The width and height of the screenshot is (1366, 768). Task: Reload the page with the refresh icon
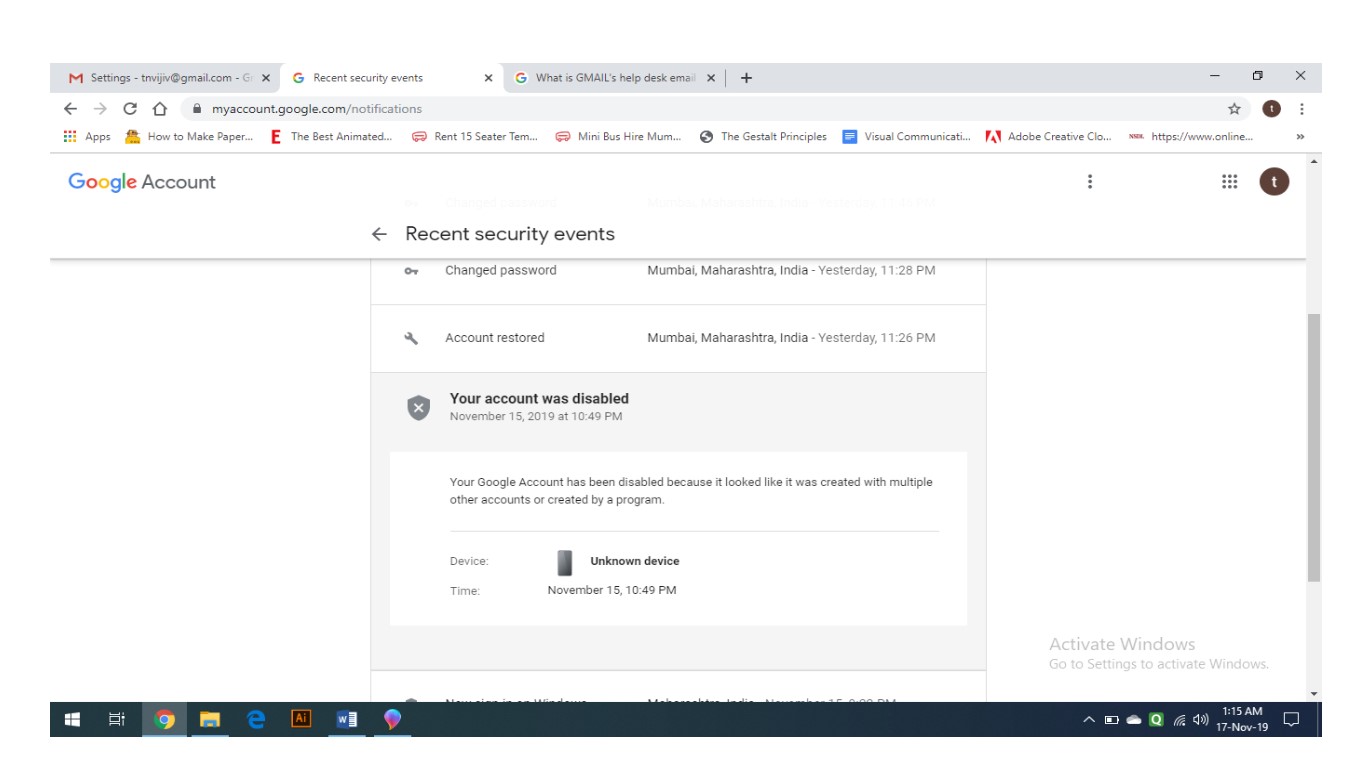(130, 108)
